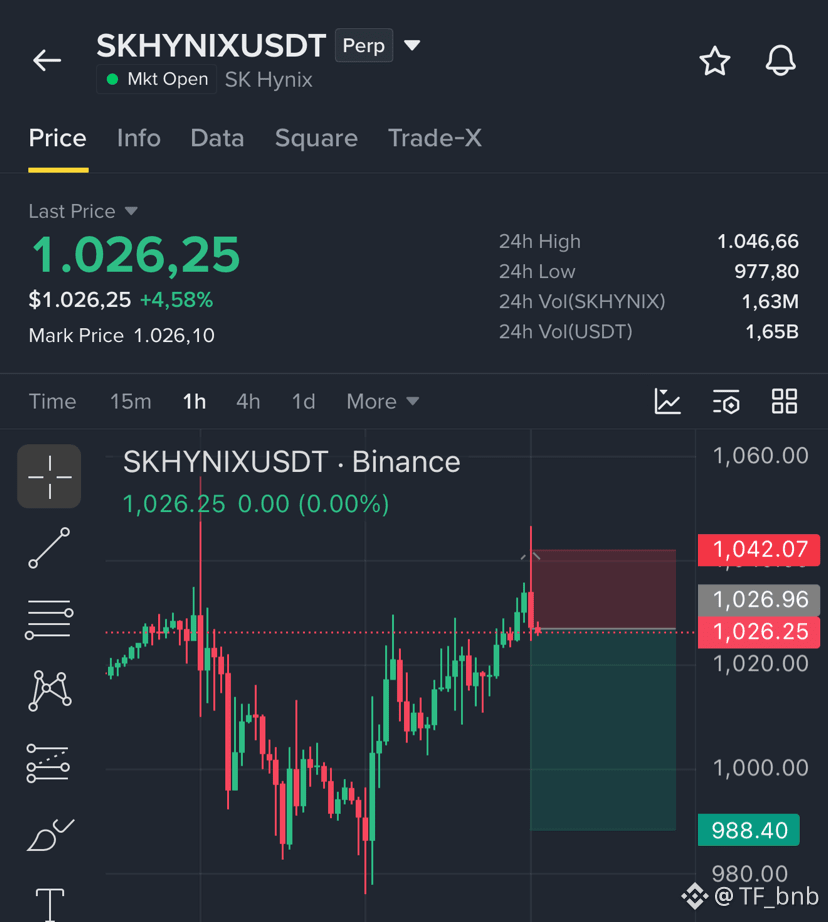This screenshot has width=828, height=922.
Task: Click the large 1.026,25 last price
Action: [136, 255]
